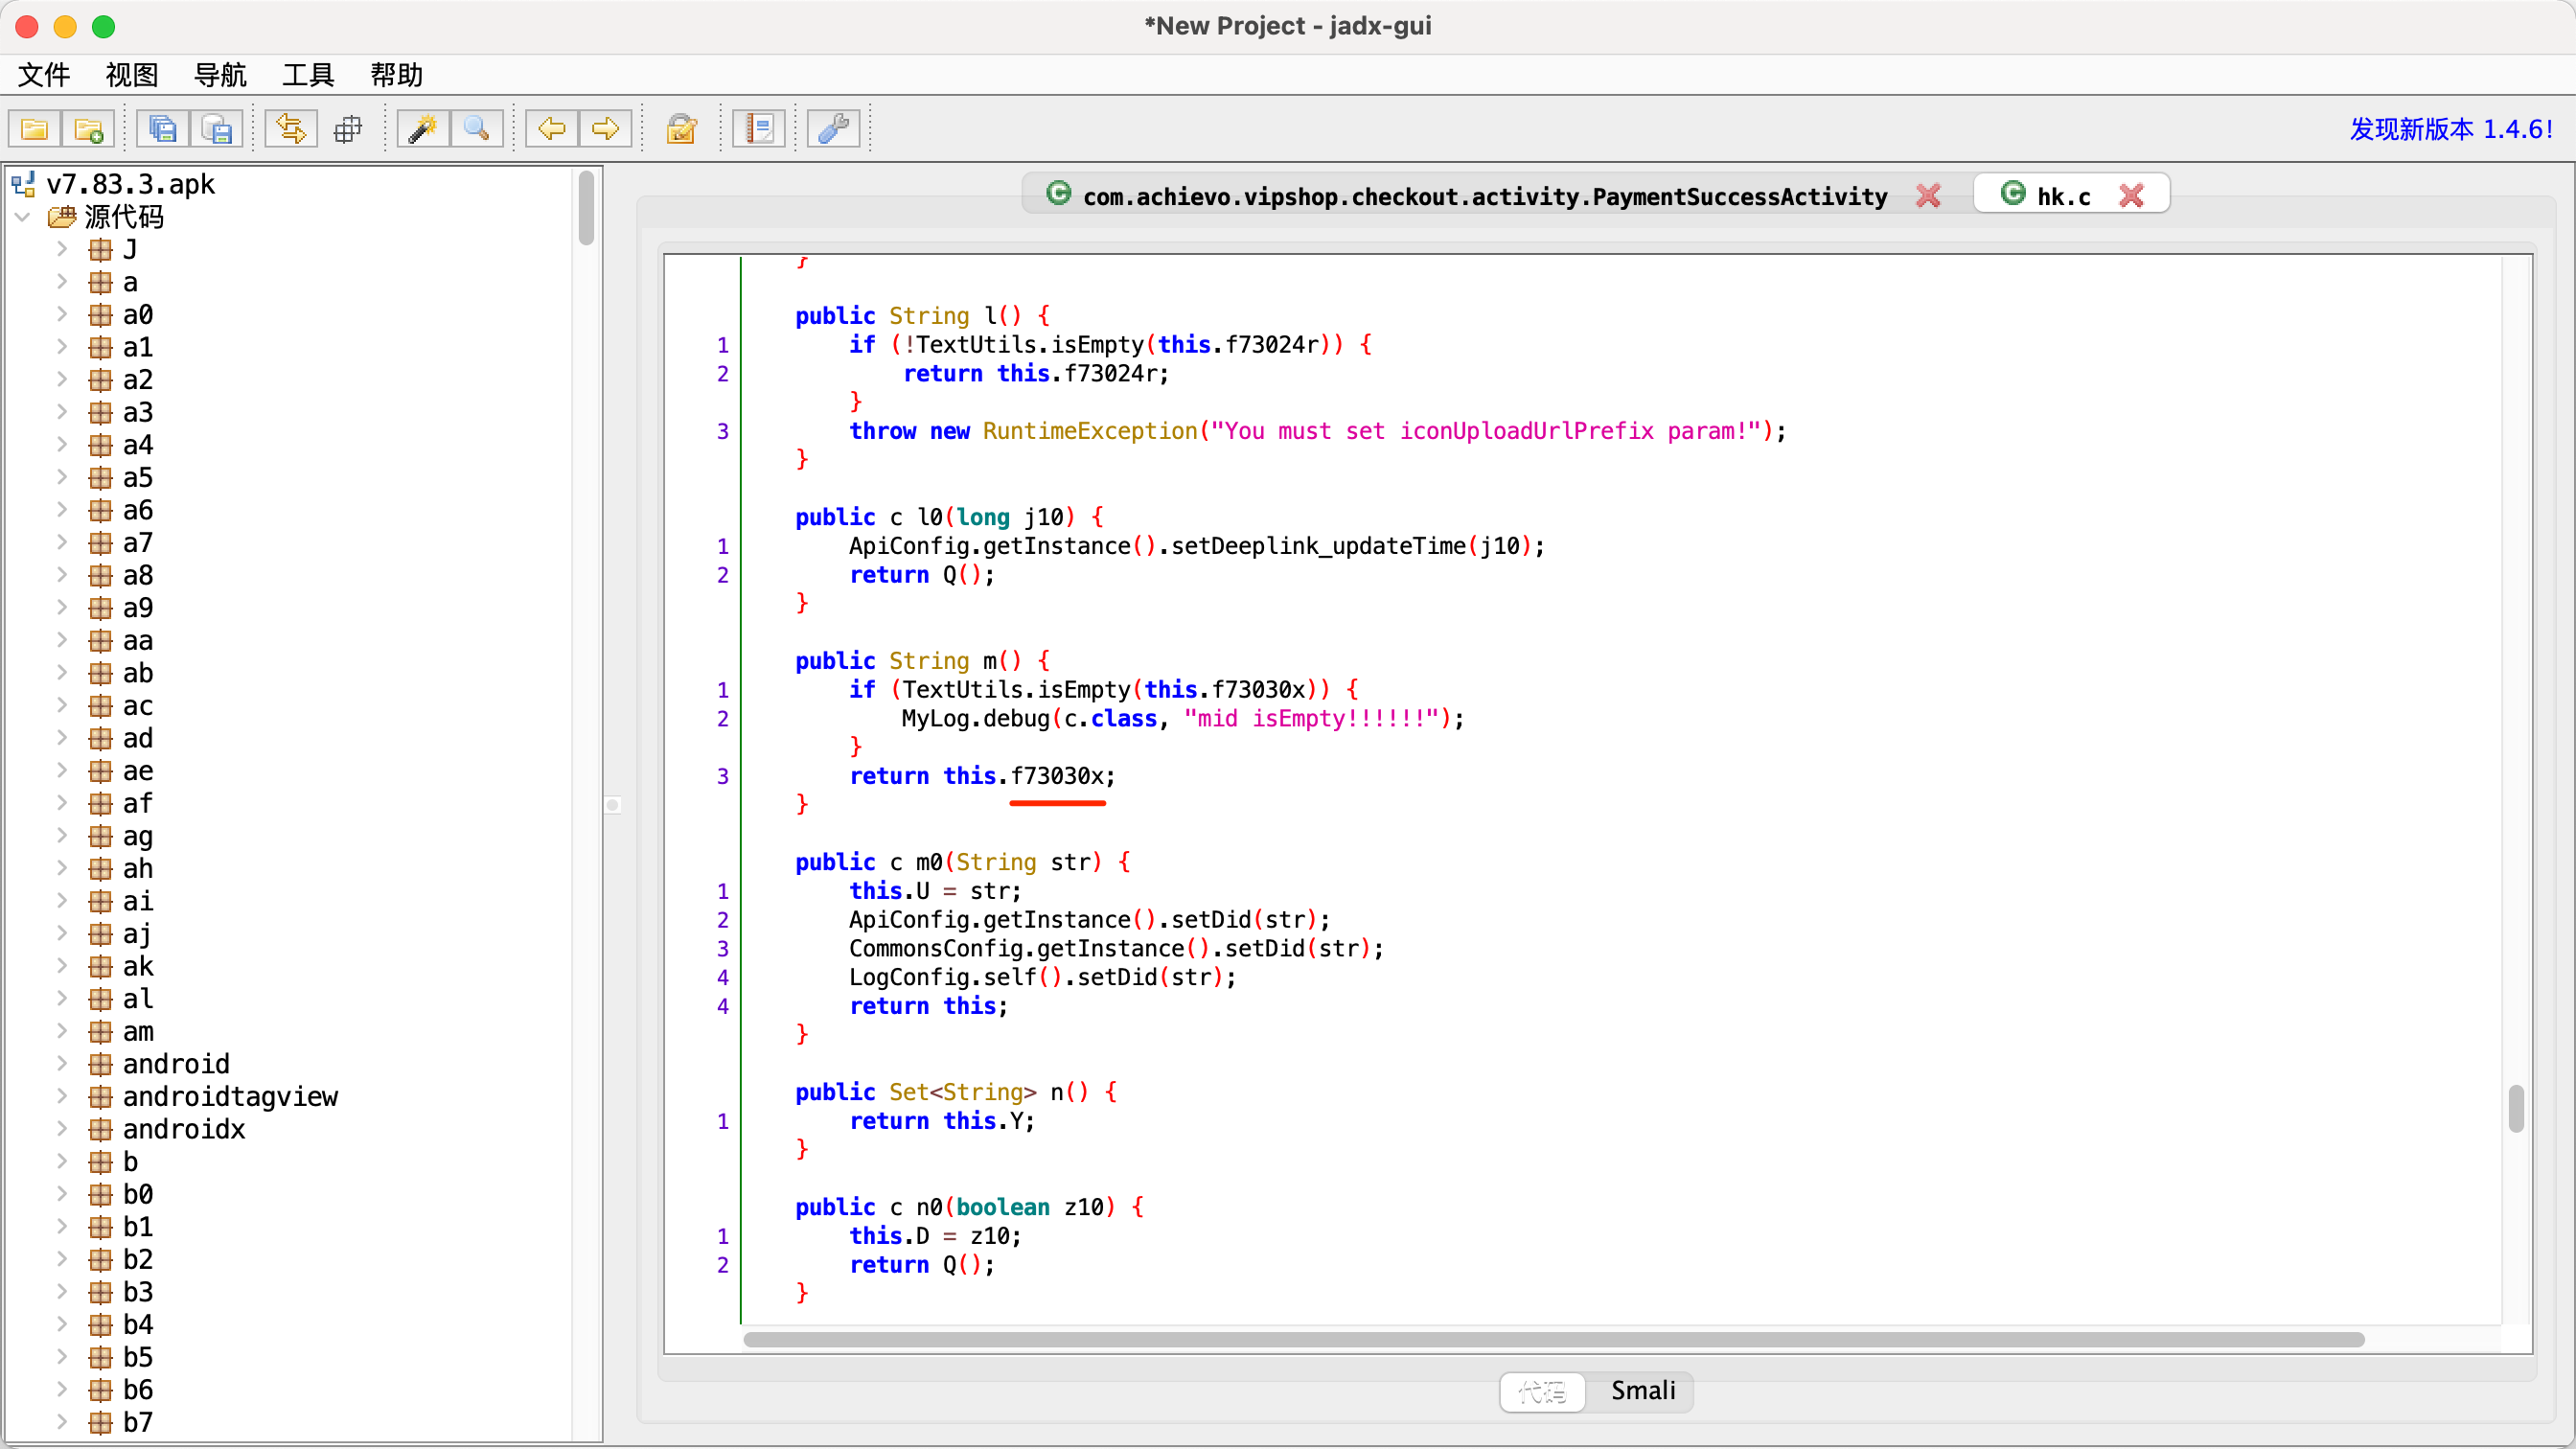Open the log viewer notebook icon

pyautogui.click(x=759, y=129)
